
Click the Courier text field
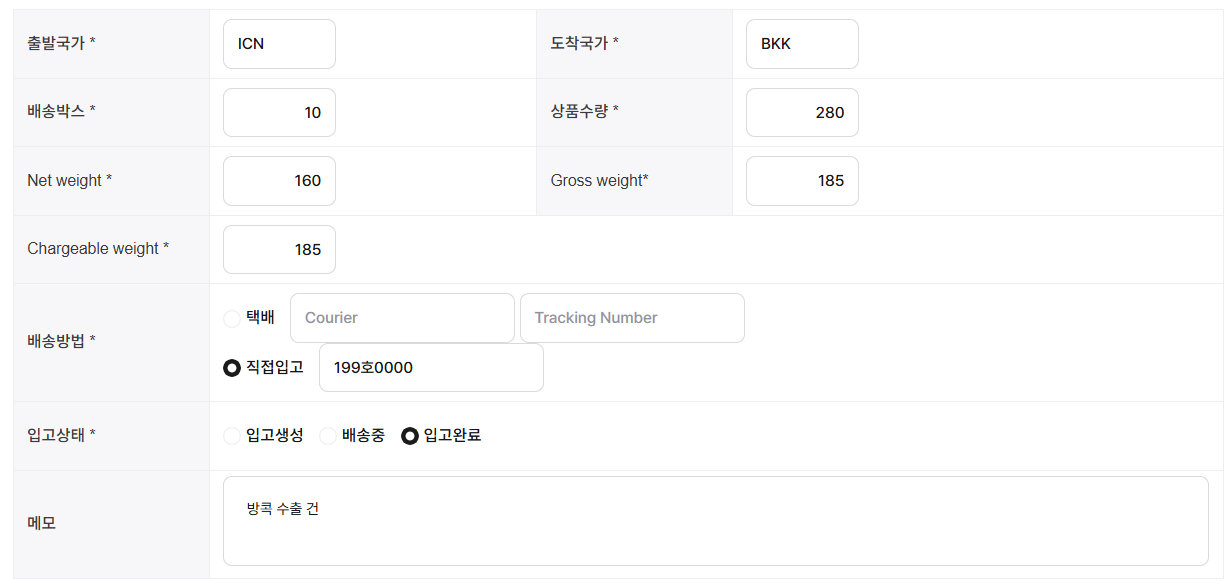(x=402, y=318)
